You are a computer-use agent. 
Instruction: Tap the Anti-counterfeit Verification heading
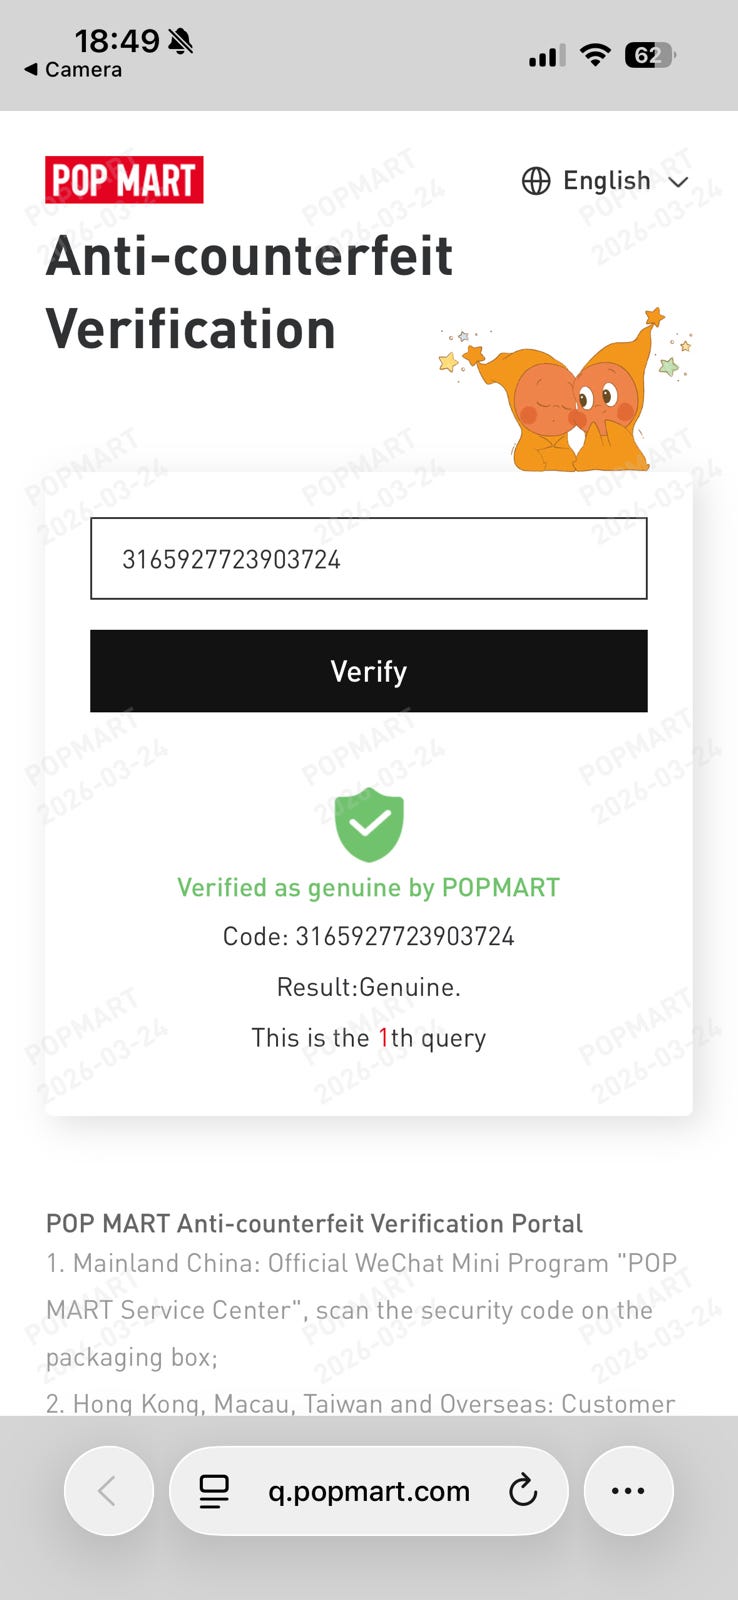[x=250, y=292]
